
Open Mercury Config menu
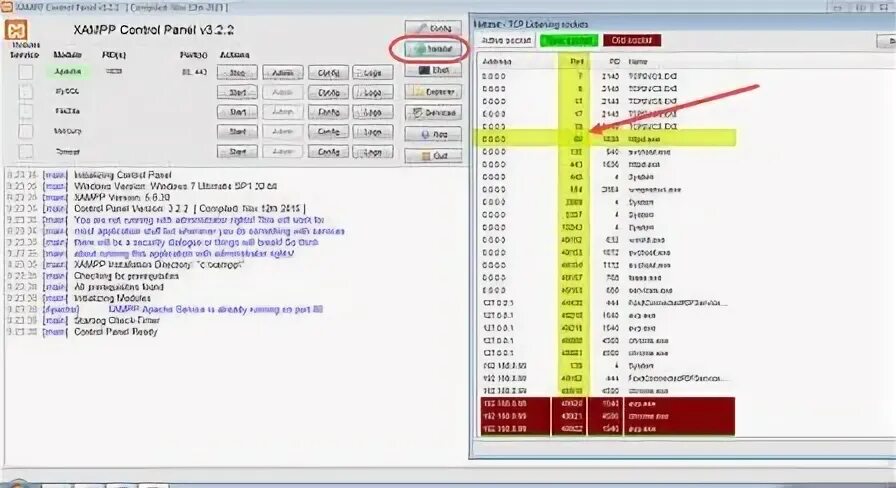[x=329, y=131]
